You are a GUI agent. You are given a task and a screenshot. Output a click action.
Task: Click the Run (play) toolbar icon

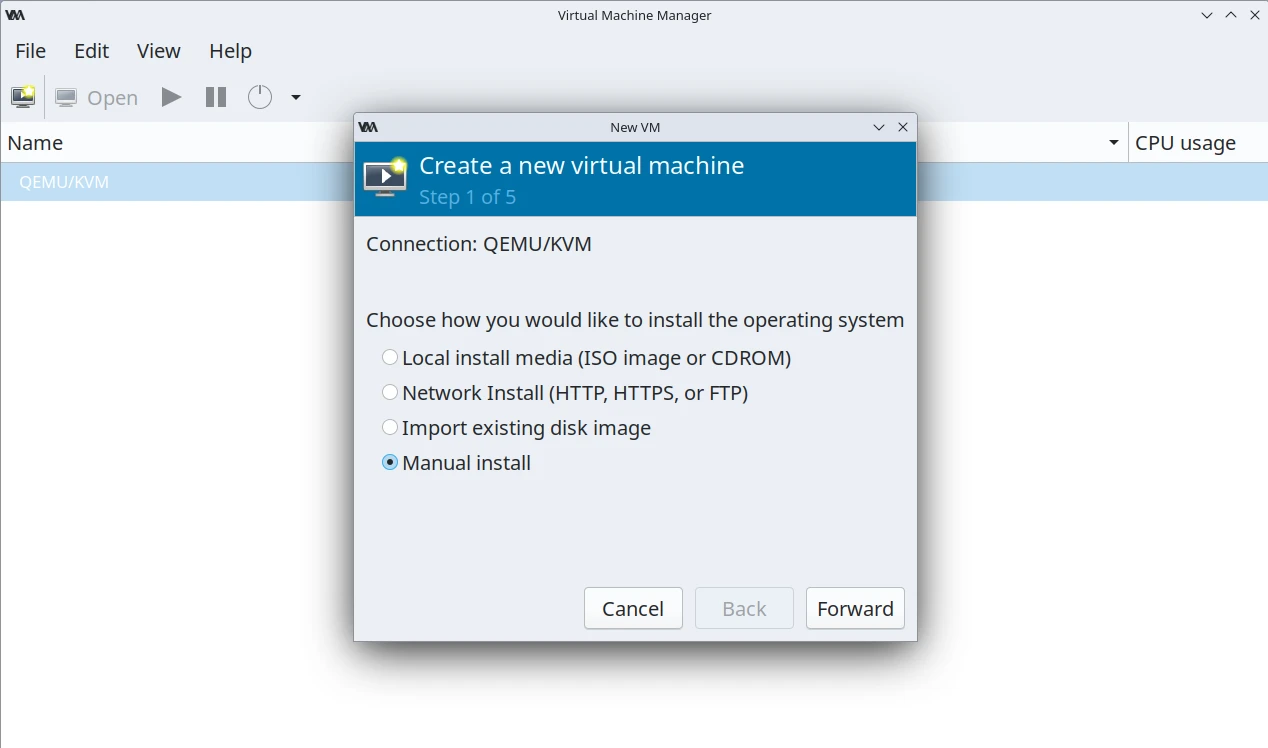point(172,97)
